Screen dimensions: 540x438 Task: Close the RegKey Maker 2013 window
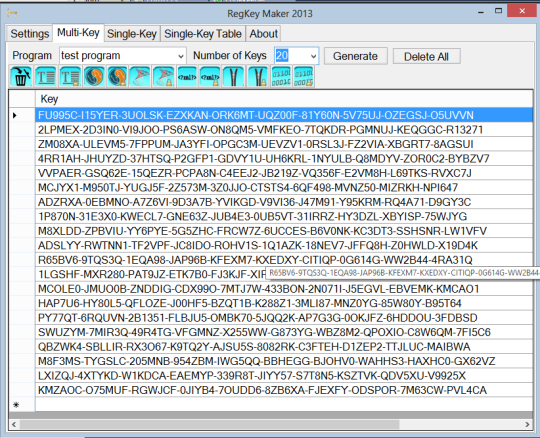click(522, 11)
